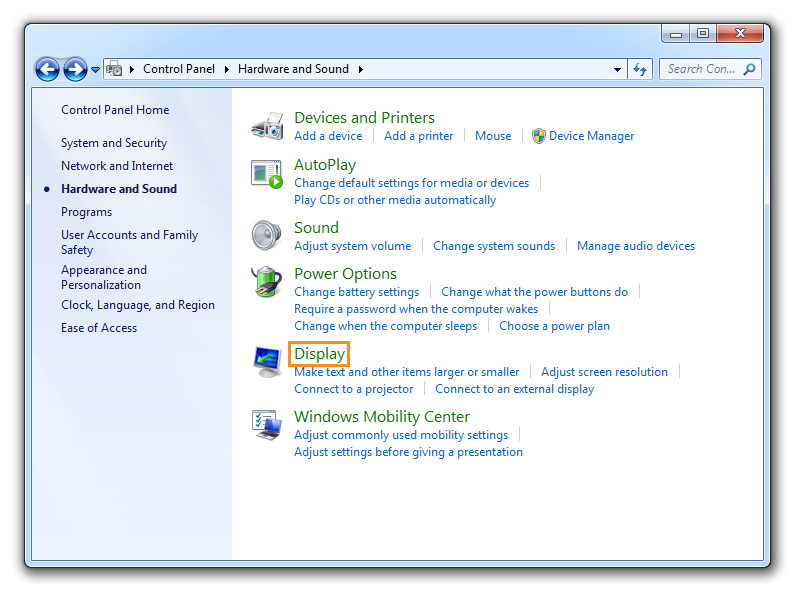800x590 pixels.
Task: Click the Display heading link
Action: (x=319, y=354)
